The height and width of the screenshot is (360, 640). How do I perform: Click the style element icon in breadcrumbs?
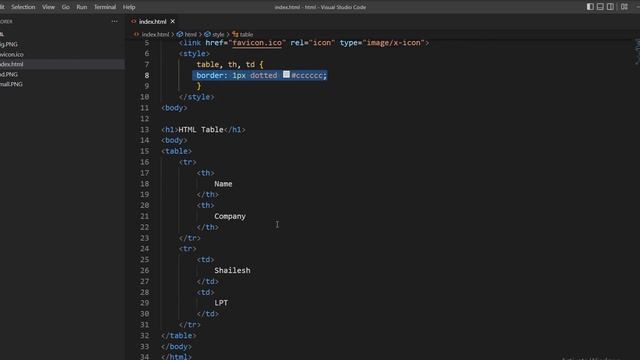coord(207,34)
